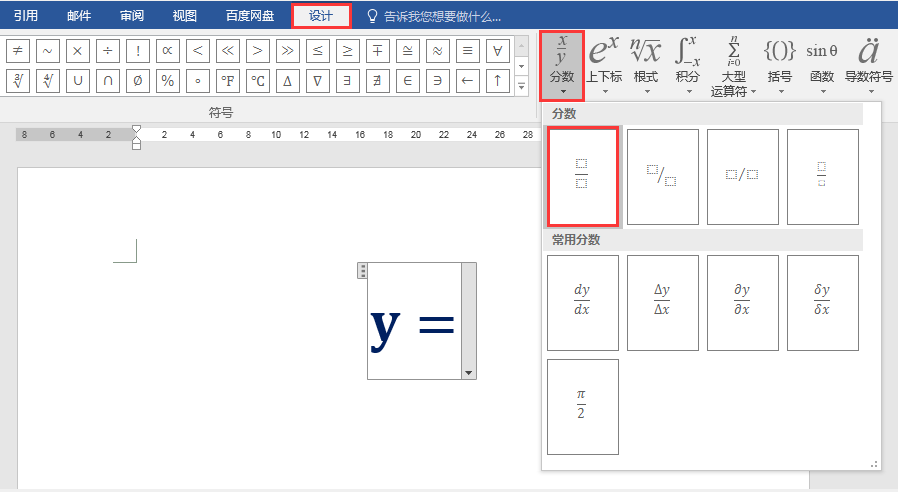Insert the degrees Fahrenheit (°F) symbol
This screenshot has width=898, height=492.
point(227,81)
